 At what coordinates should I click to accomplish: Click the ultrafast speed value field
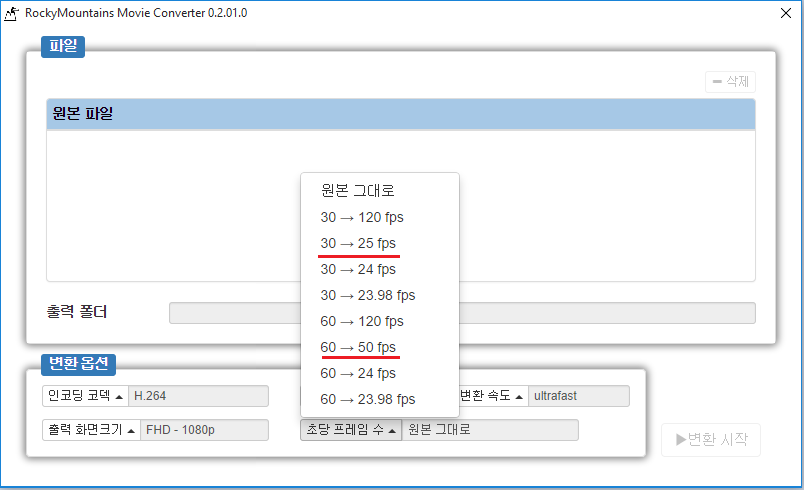click(578, 396)
